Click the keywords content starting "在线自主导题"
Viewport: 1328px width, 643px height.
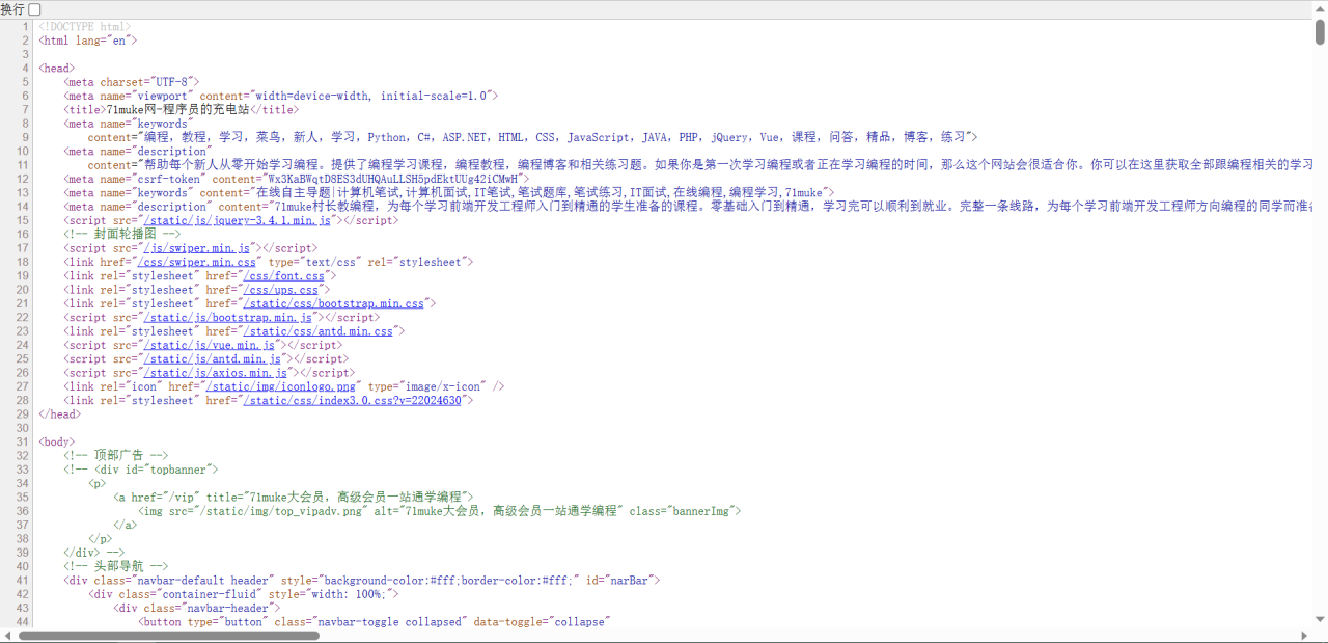541,193
